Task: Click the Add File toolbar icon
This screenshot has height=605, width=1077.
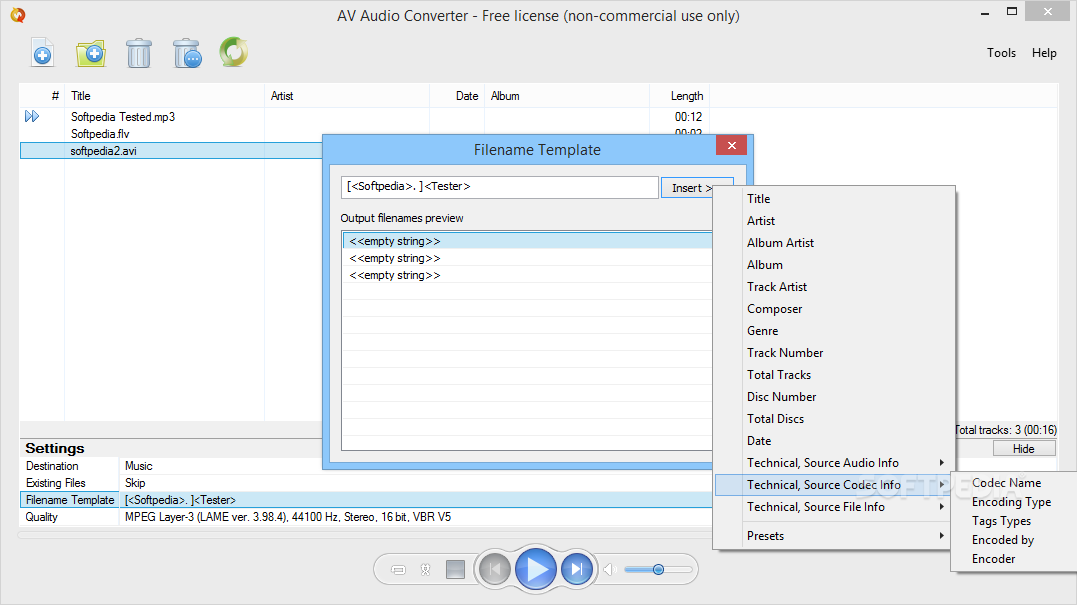Action: pos(43,53)
